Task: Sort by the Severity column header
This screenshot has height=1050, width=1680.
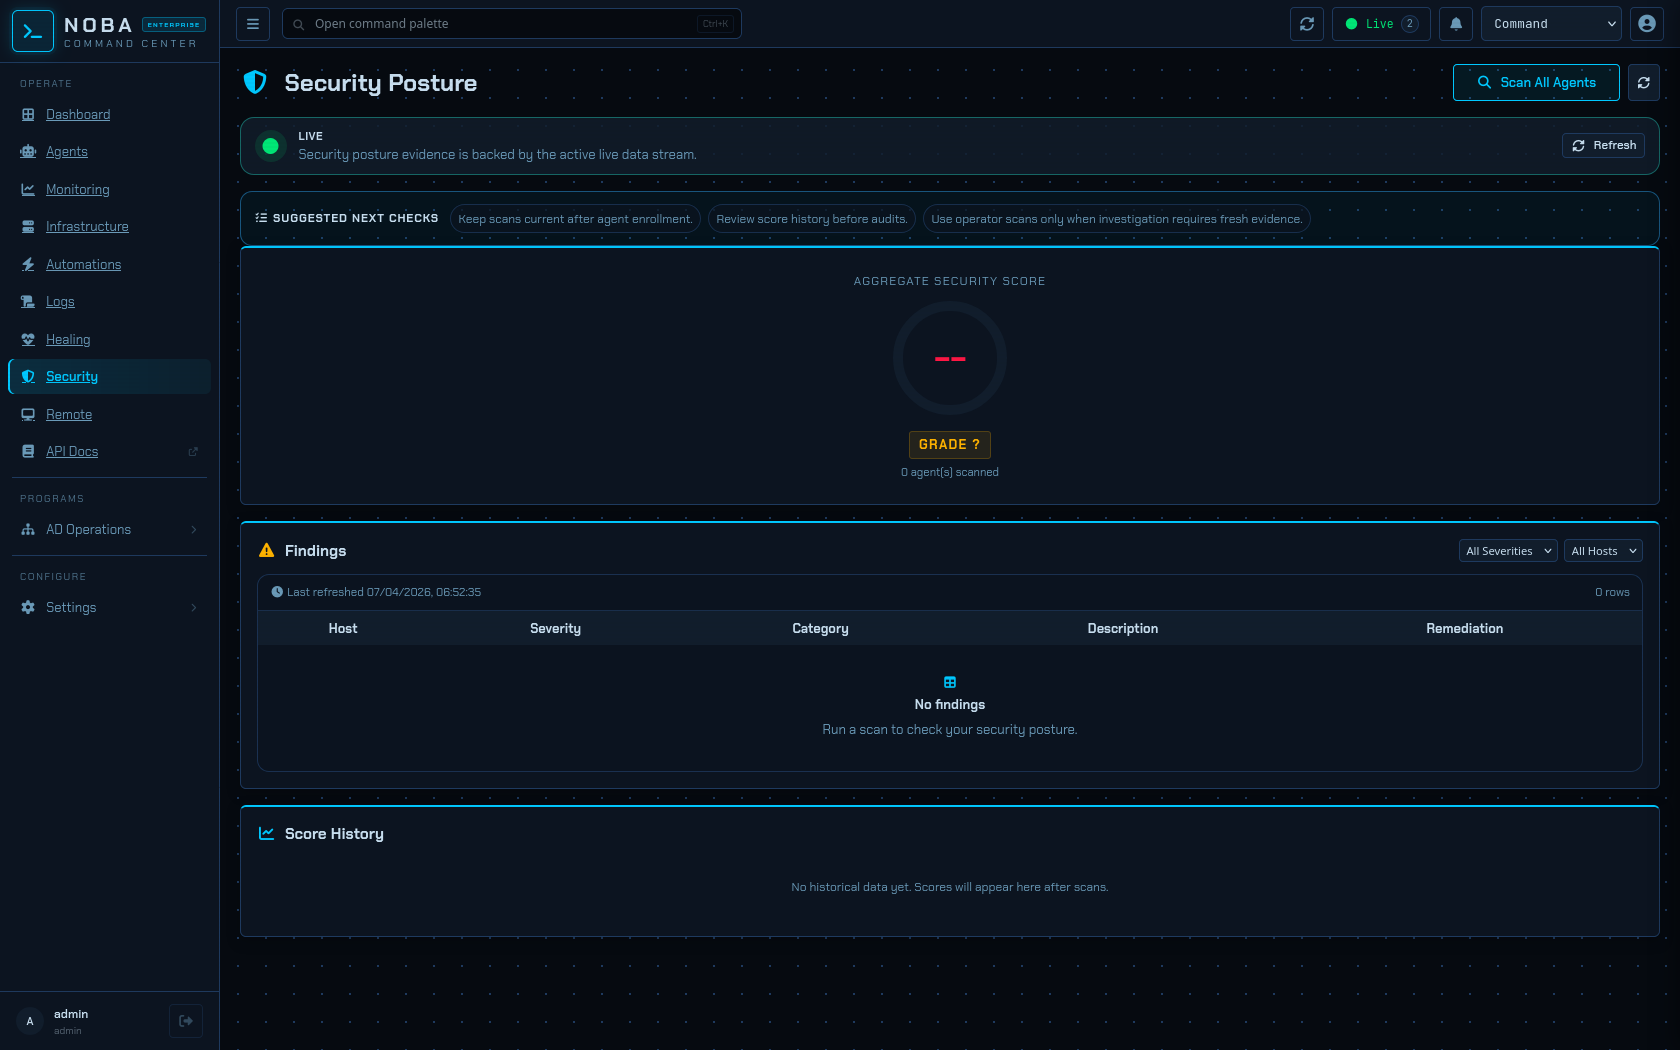Action: click(x=555, y=629)
